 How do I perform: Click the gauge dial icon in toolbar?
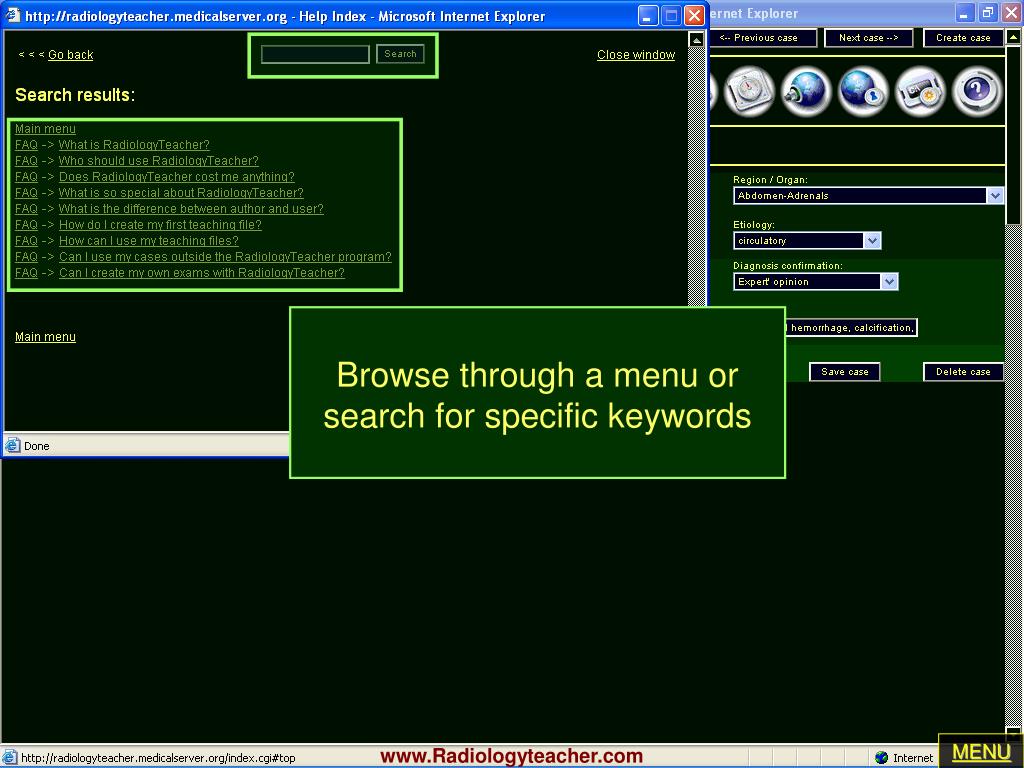tap(749, 91)
